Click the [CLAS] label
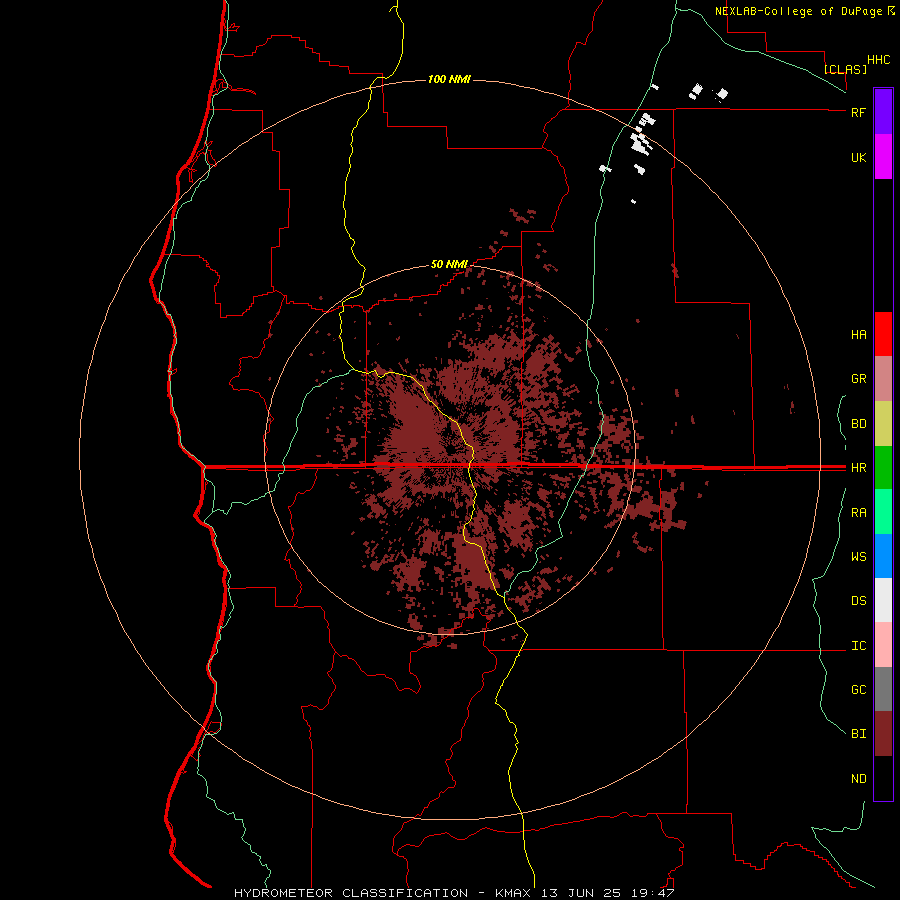Viewport: 900px width, 900px height. click(x=845, y=69)
